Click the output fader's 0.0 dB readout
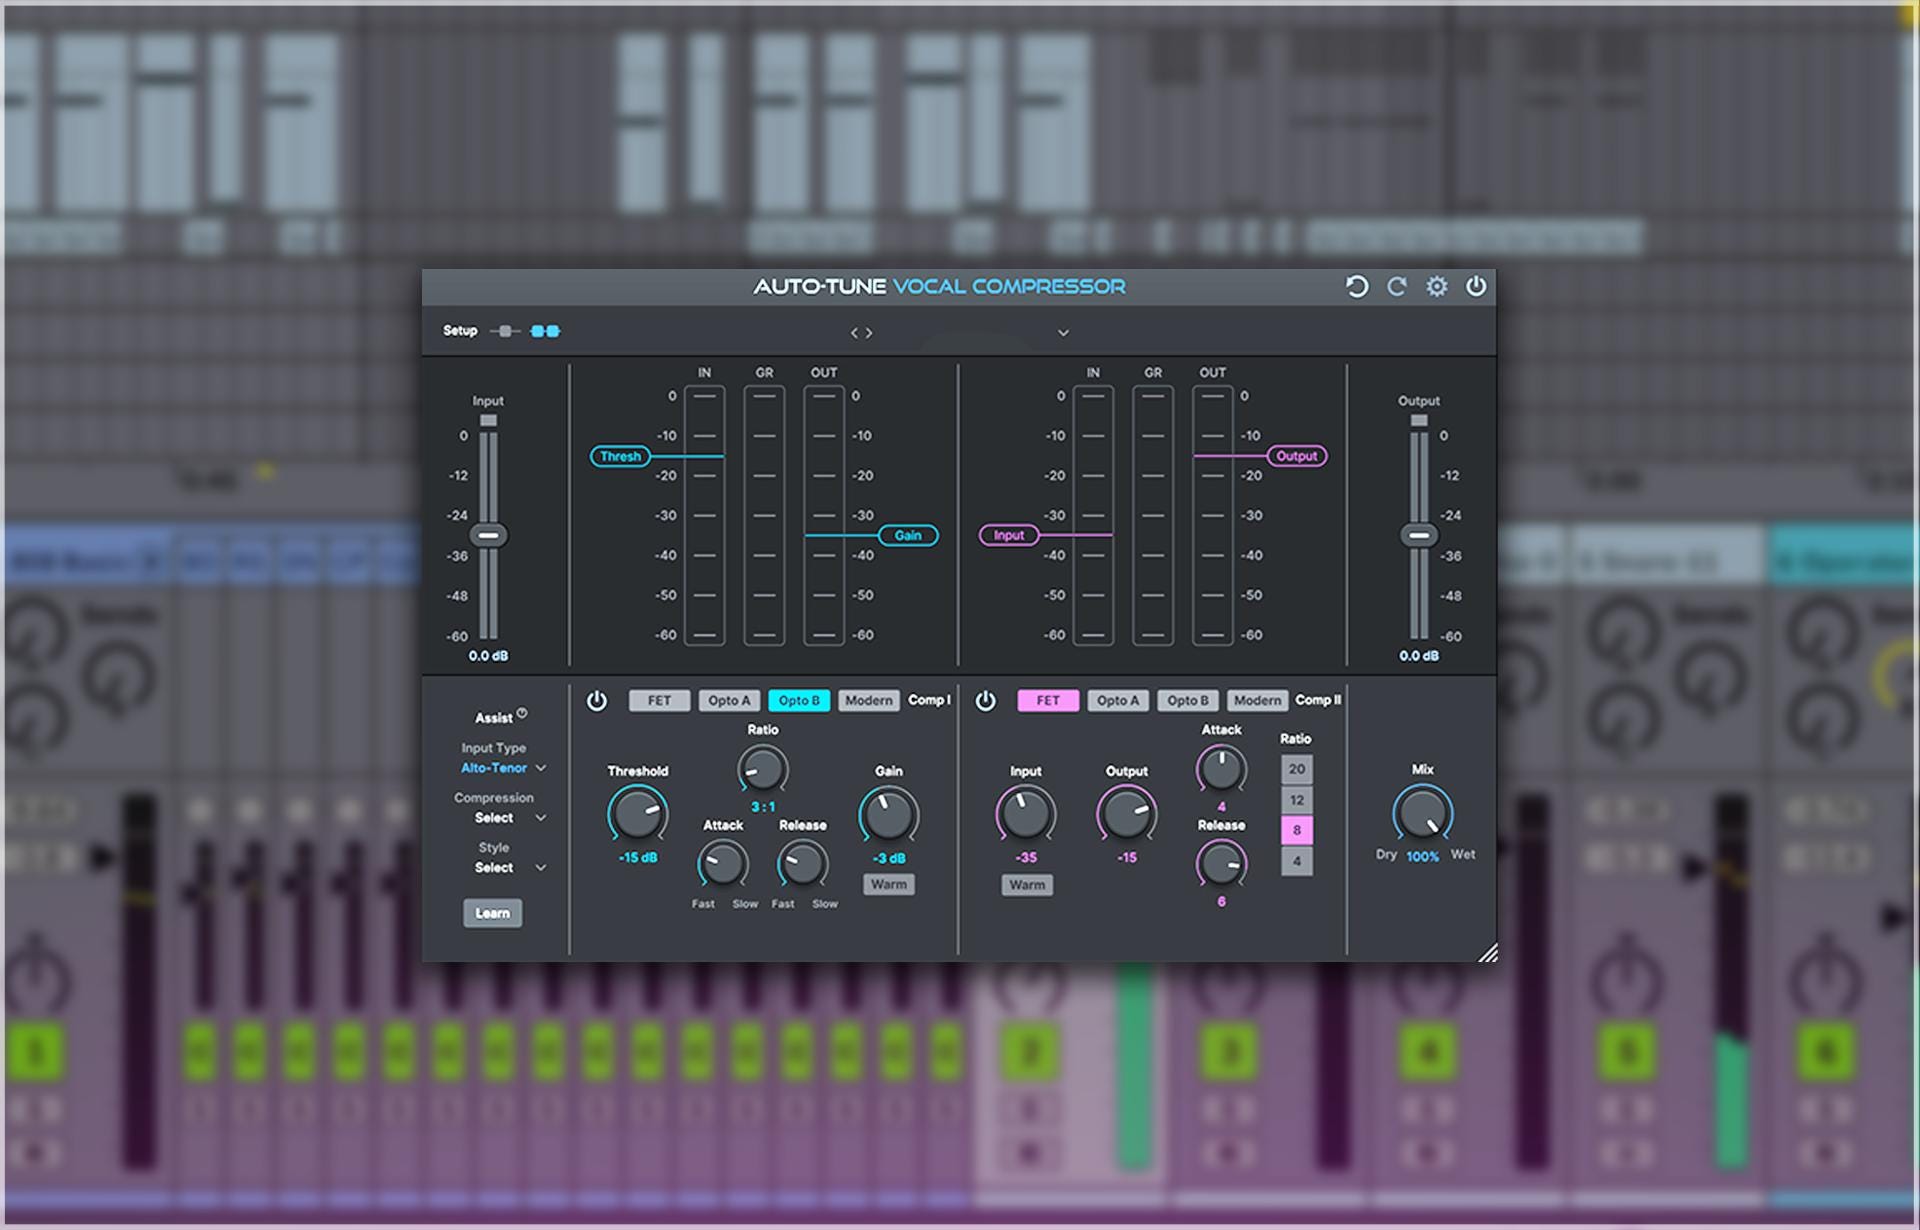 1419,656
